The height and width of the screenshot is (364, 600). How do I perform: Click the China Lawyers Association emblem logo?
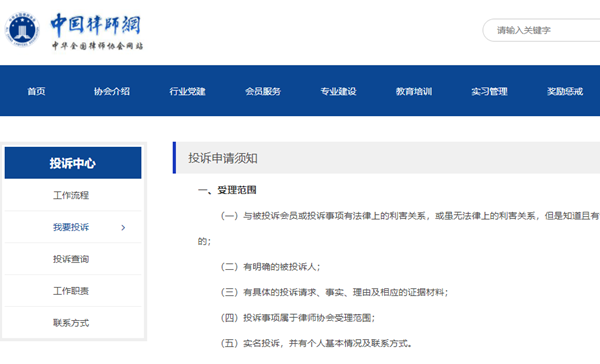[x=22, y=29]
